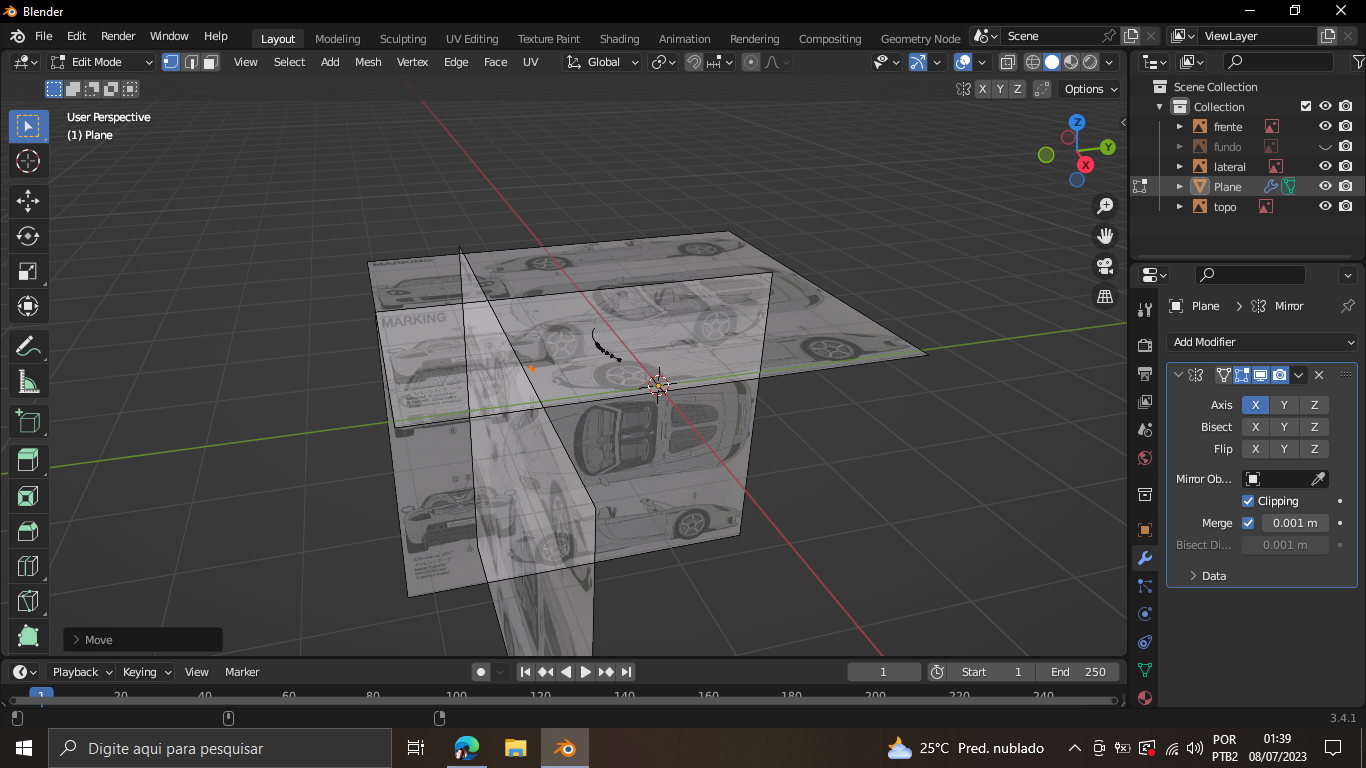Click the Windows taskbar search box

(219, 748)
